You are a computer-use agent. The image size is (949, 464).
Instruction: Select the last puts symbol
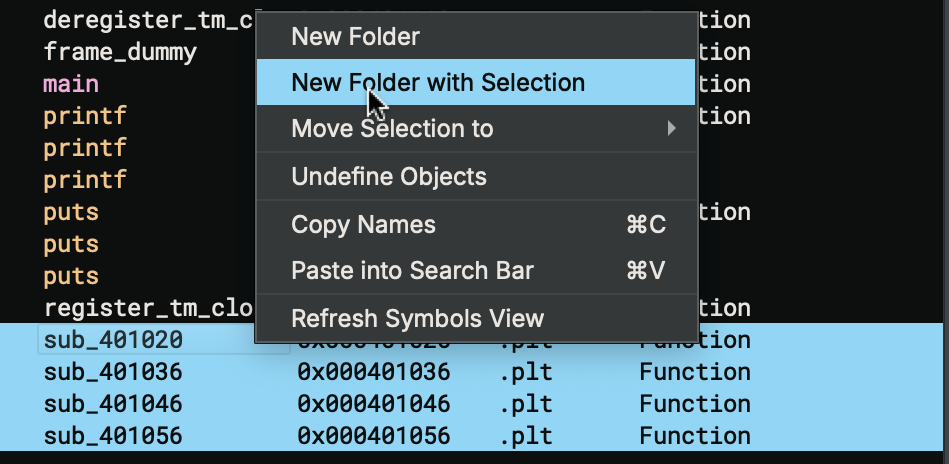tap(71, 276)
